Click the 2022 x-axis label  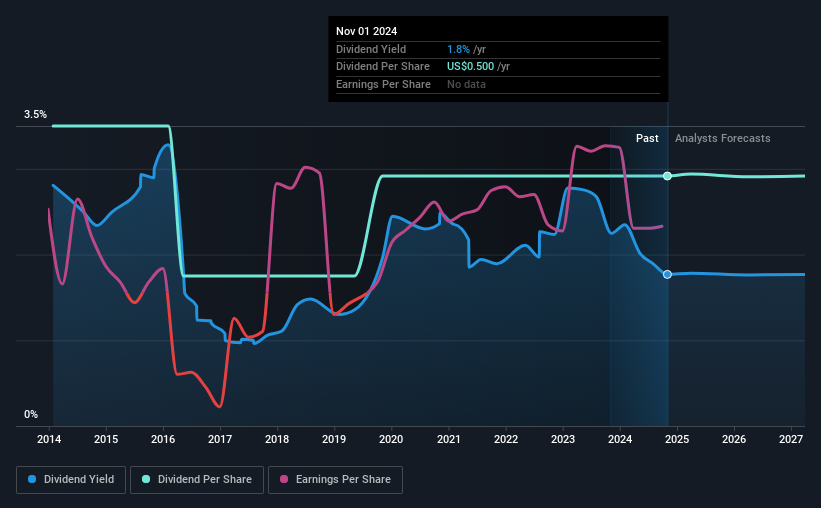click(x=506, y=439)
